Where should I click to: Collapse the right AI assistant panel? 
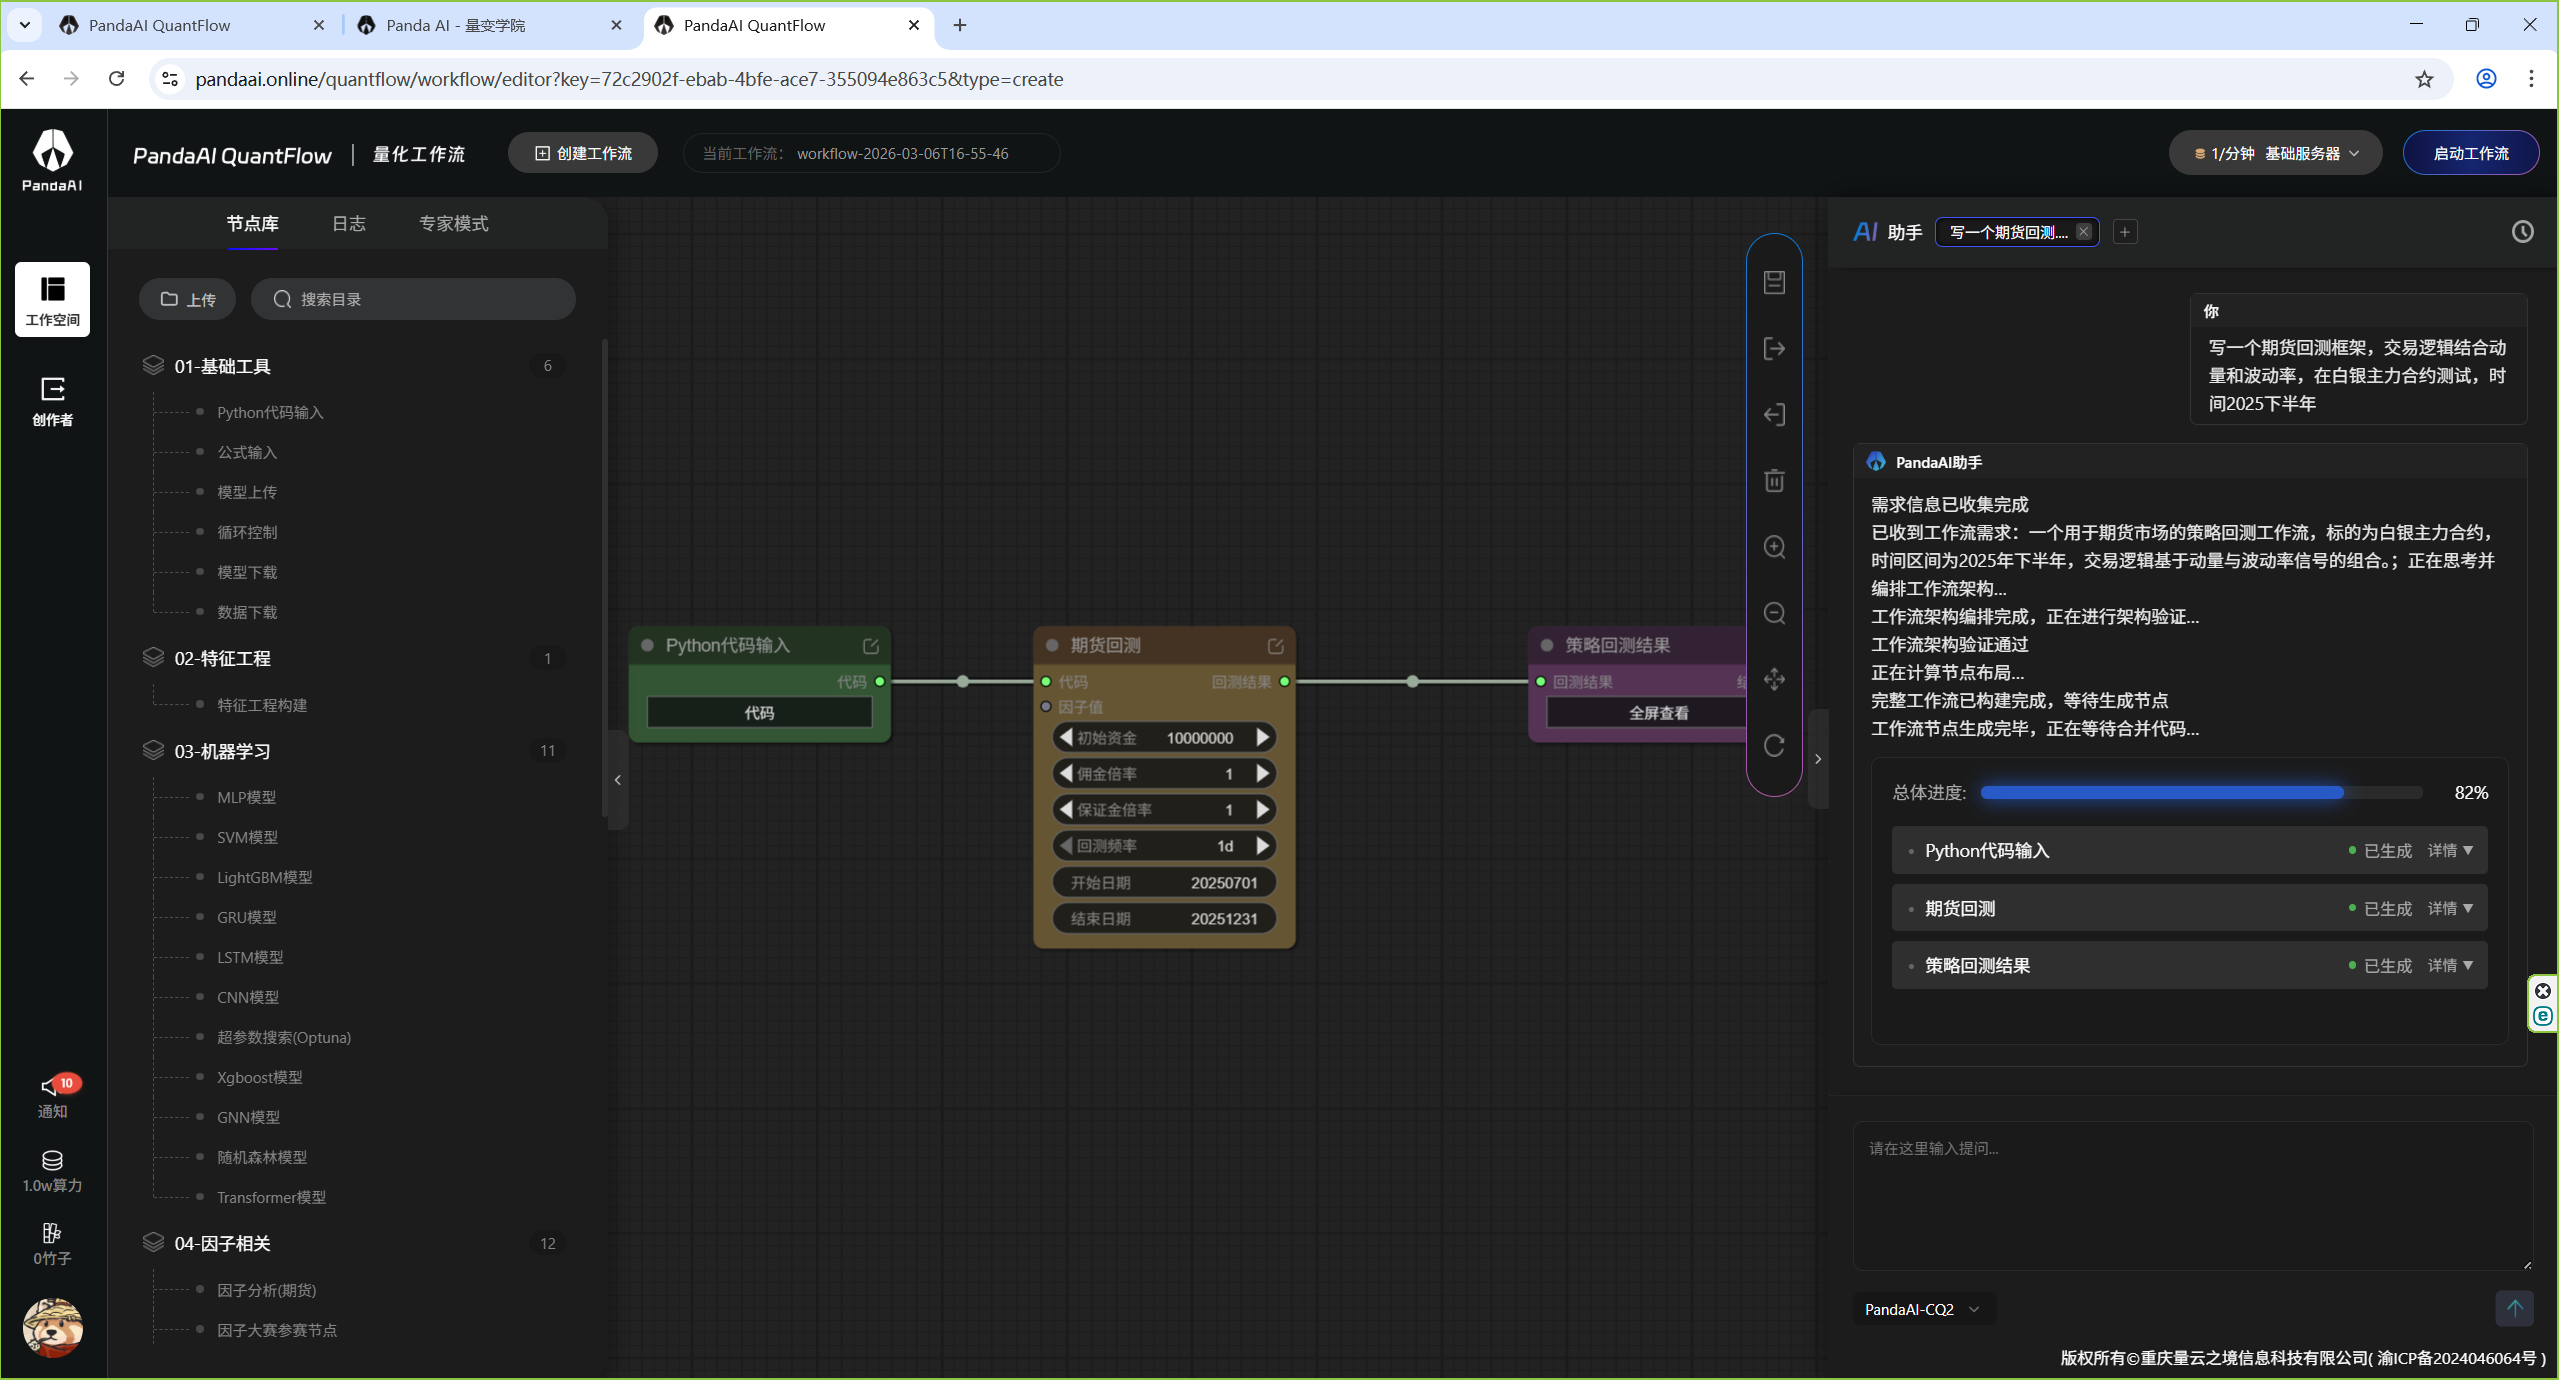tap(1818, 759)
